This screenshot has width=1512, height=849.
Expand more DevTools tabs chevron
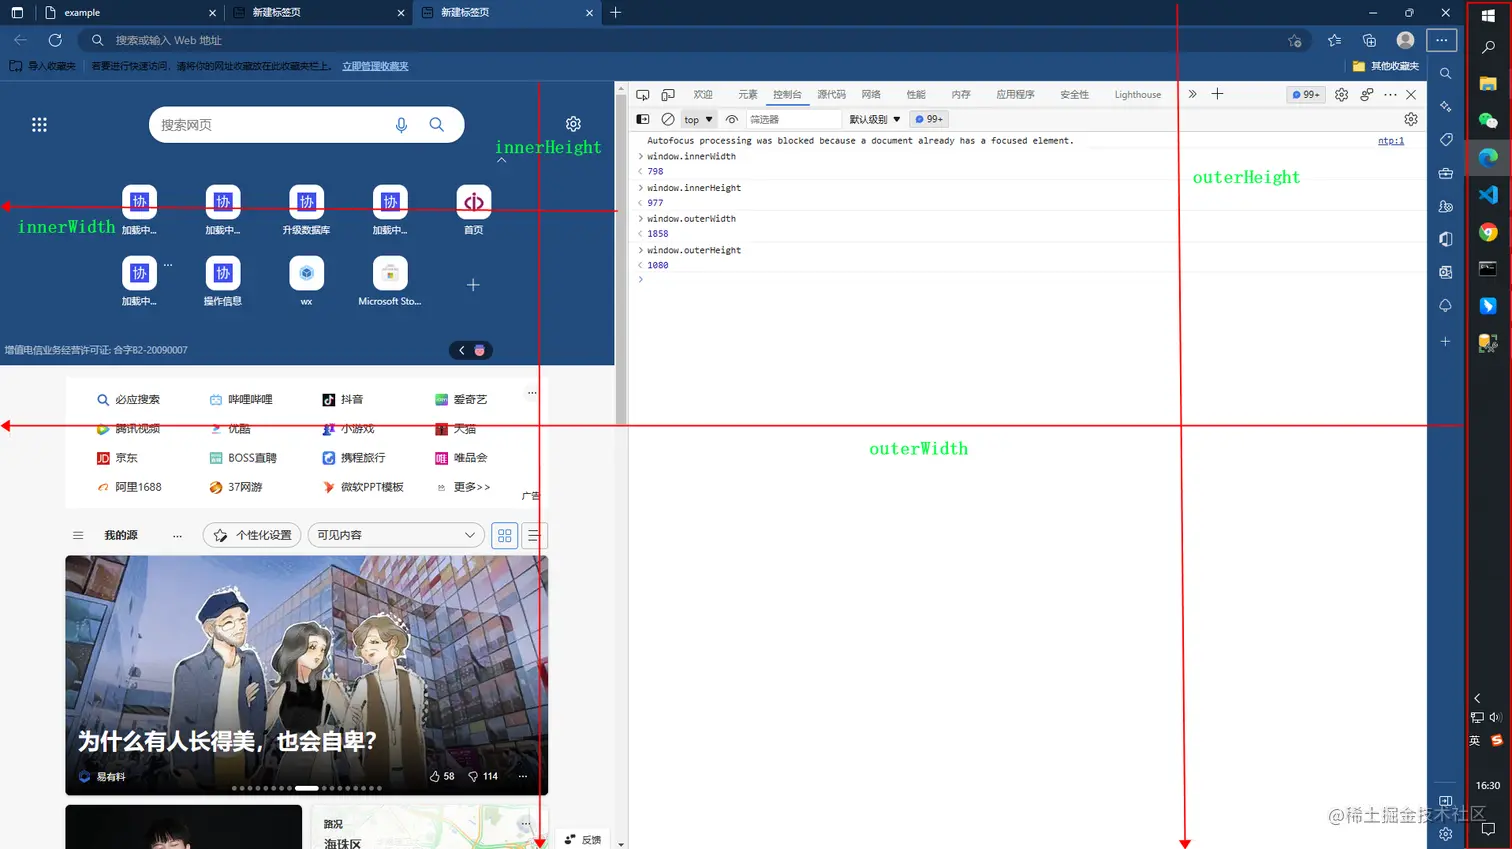1192,94
